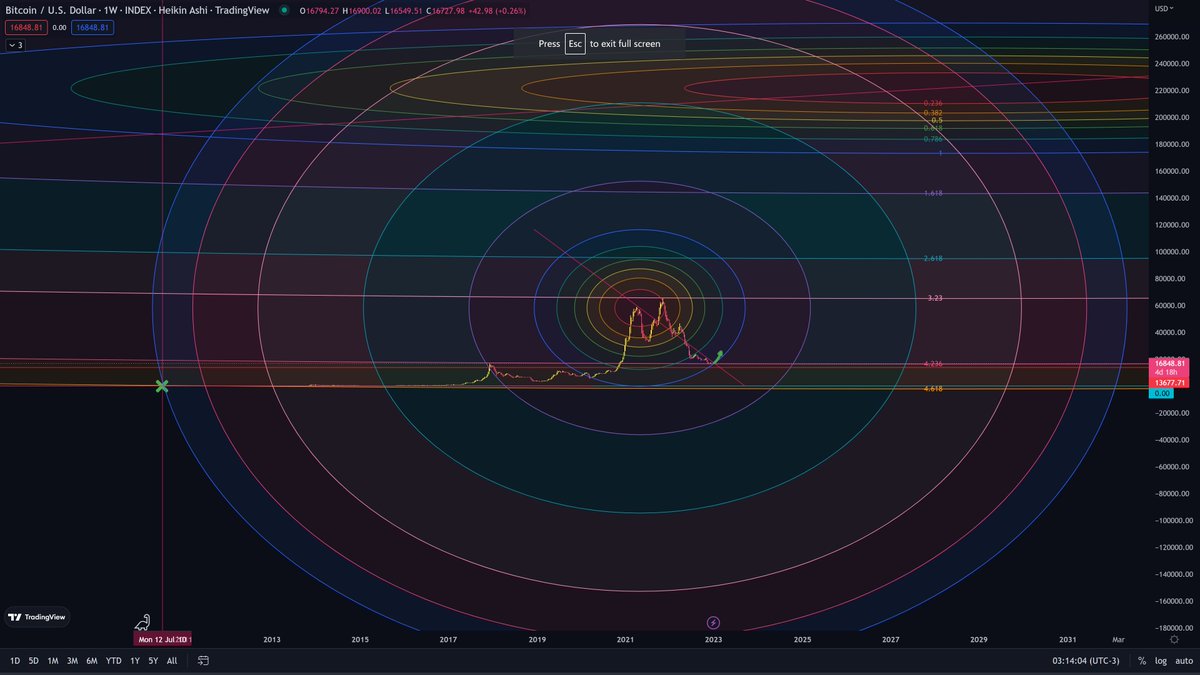Toggle log scale mode
The image size is (1200, 675).
(x=1161, y=661)
